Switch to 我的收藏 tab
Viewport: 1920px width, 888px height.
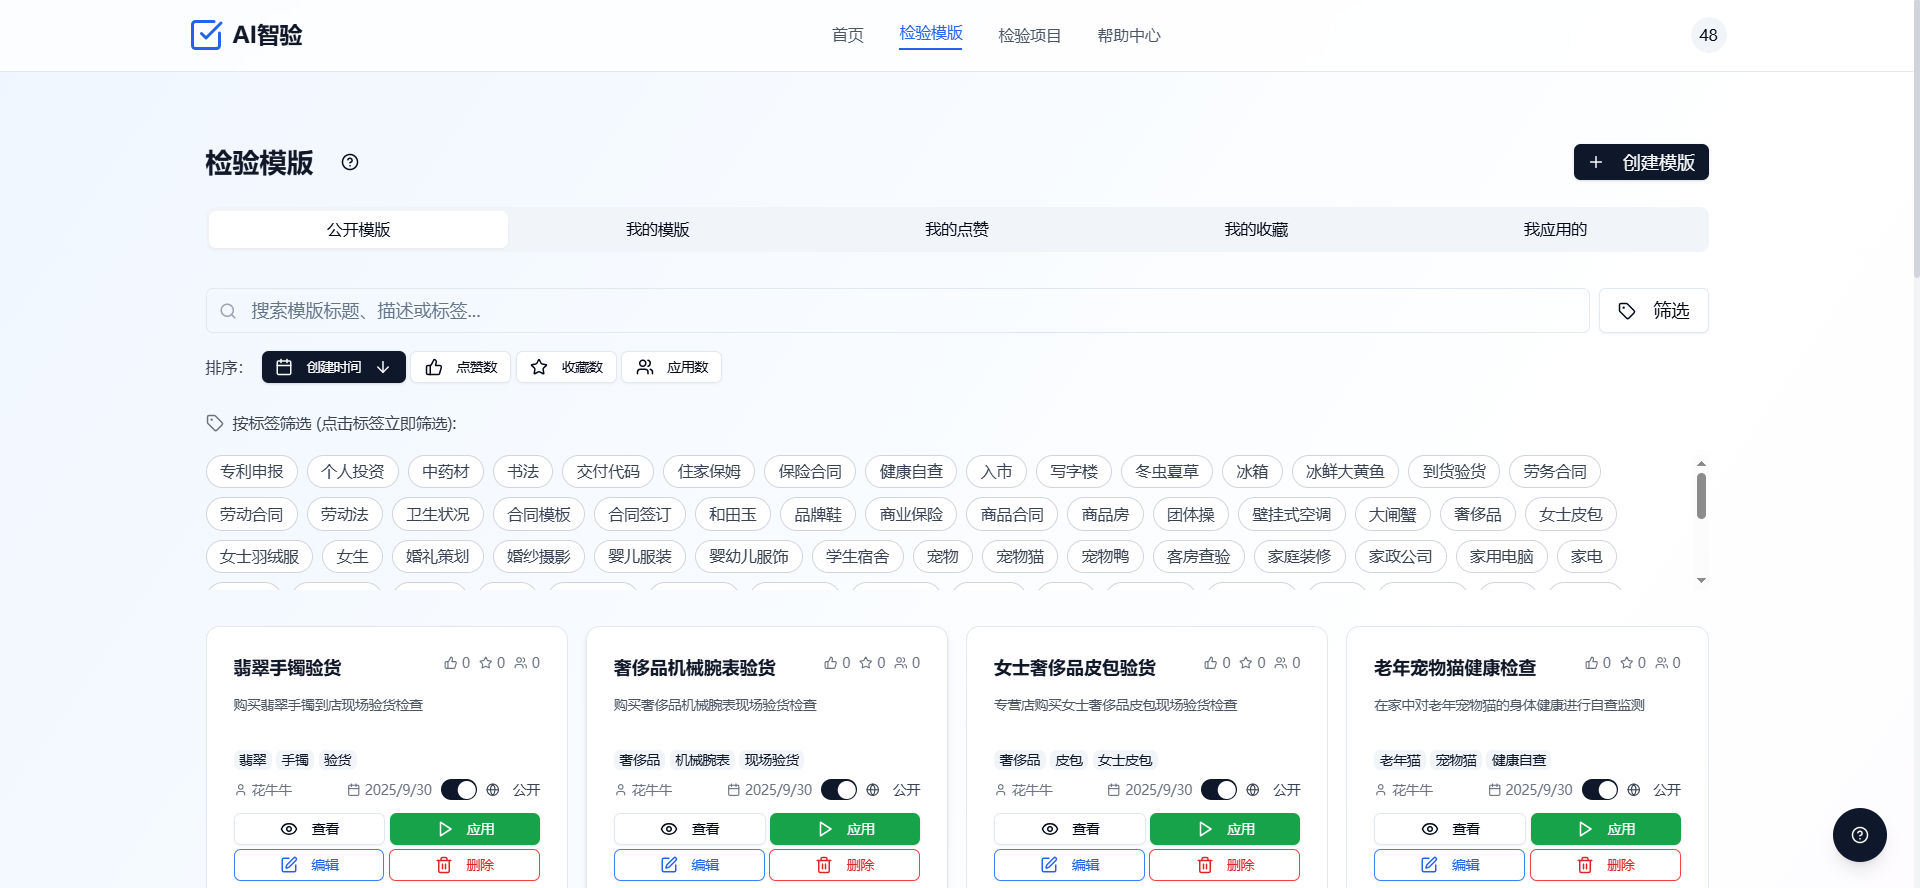coord(1256,230)
